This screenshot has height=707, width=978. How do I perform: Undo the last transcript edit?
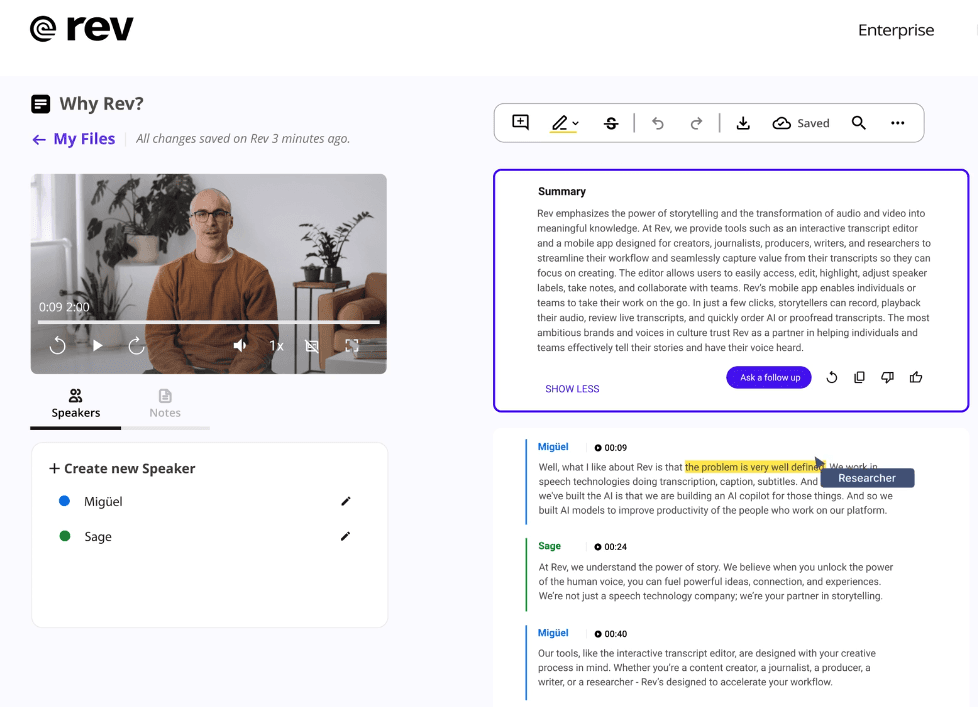(657, 123)
